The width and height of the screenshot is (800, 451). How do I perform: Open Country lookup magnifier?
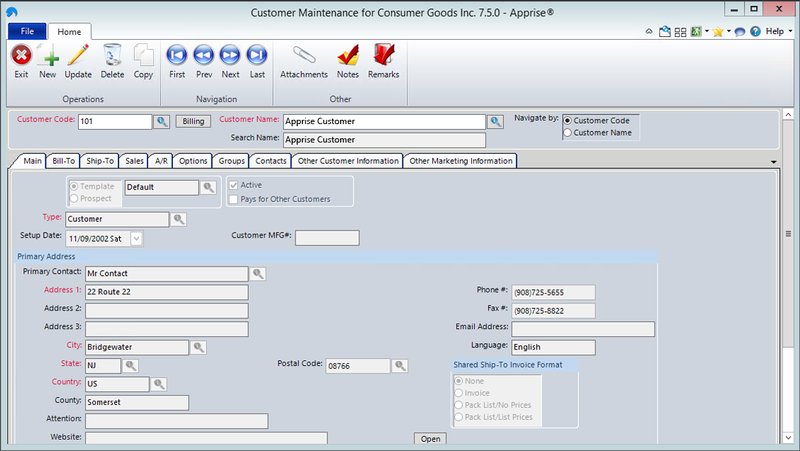click(159, 384)
